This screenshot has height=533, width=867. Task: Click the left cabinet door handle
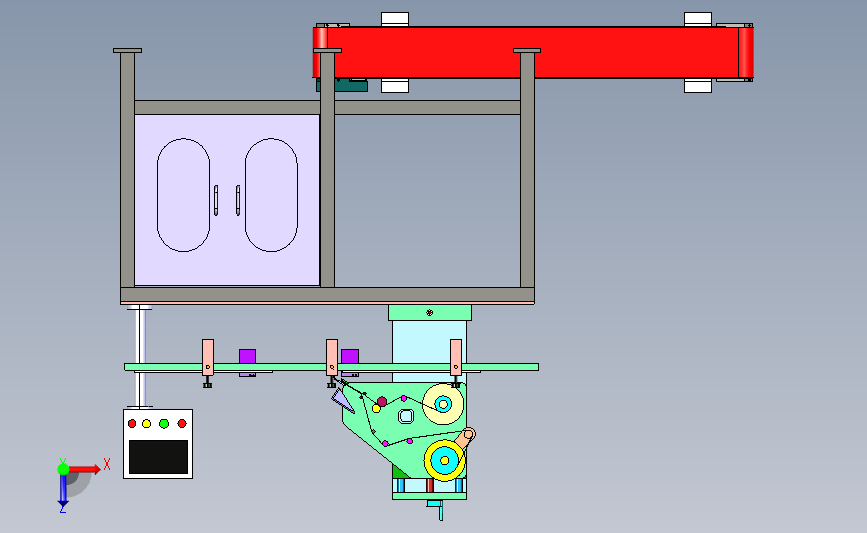[x=216, y=200]
